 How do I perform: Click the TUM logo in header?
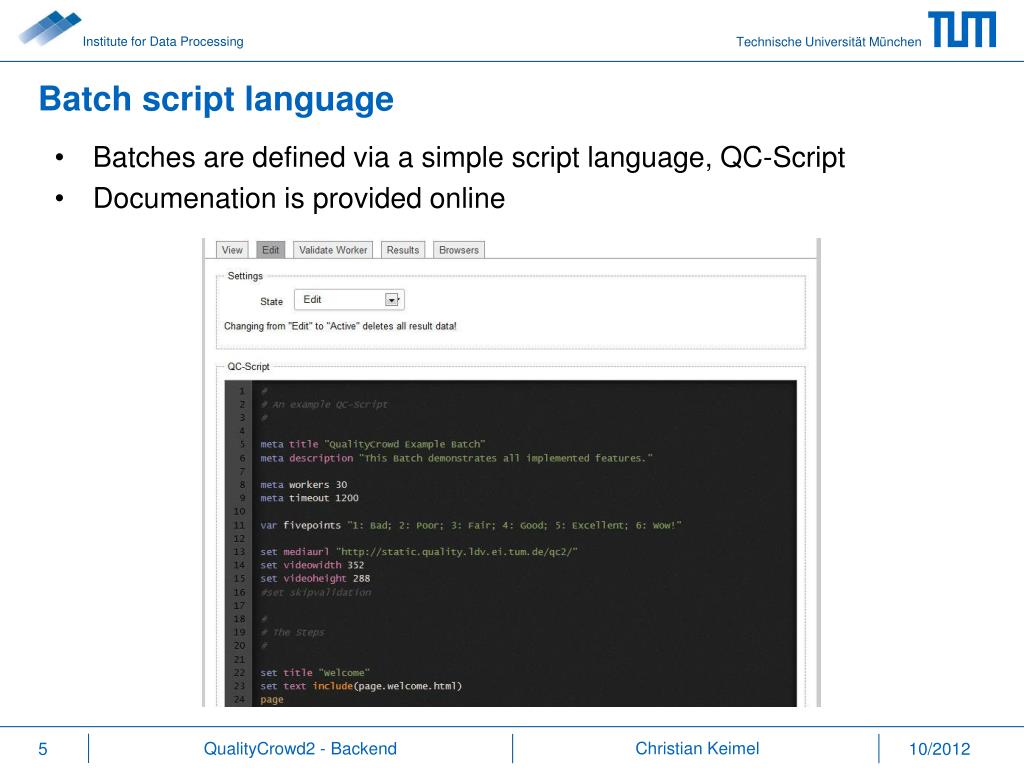coord(962,29)
